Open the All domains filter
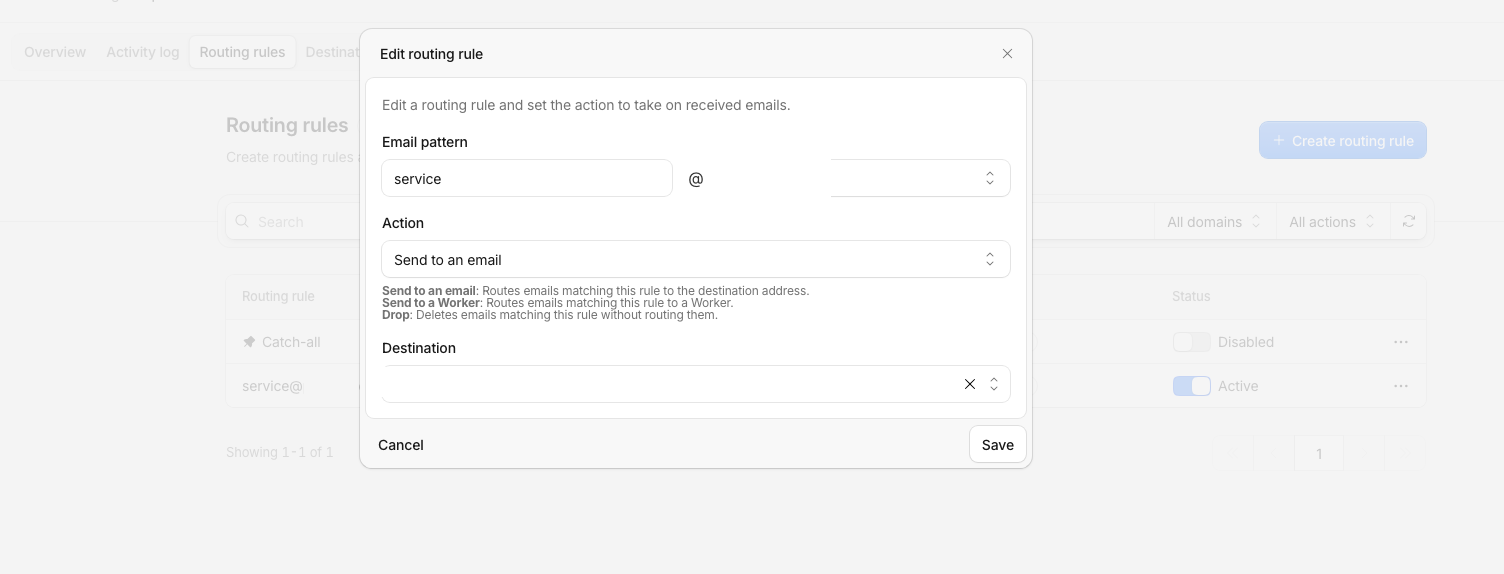 point(1214,222)
